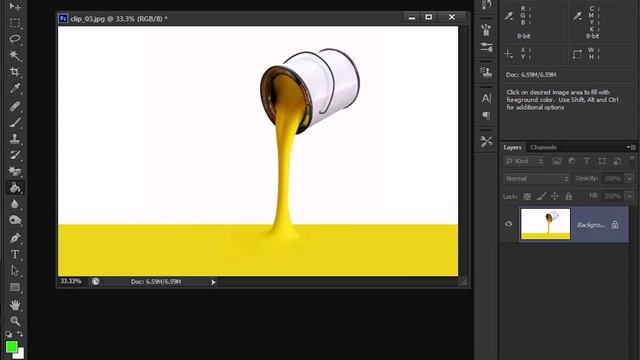Open the Brush settings panel icon
Screen dimensions: 640x360
486,47
